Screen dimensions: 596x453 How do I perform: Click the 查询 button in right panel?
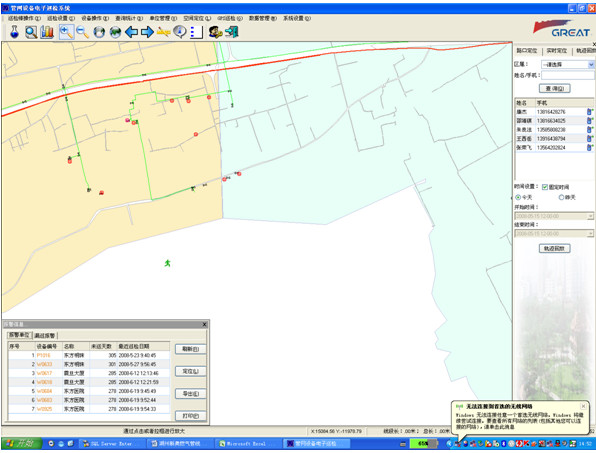pos(555,89)
